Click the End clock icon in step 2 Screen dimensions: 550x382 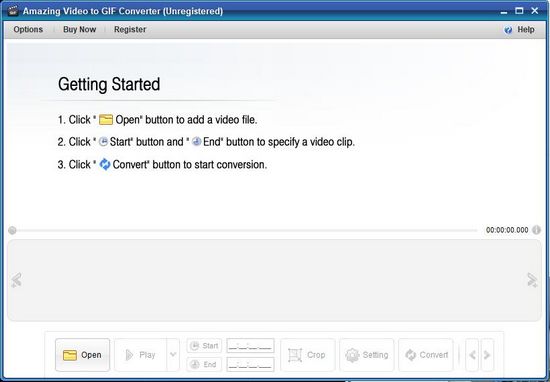197,142
